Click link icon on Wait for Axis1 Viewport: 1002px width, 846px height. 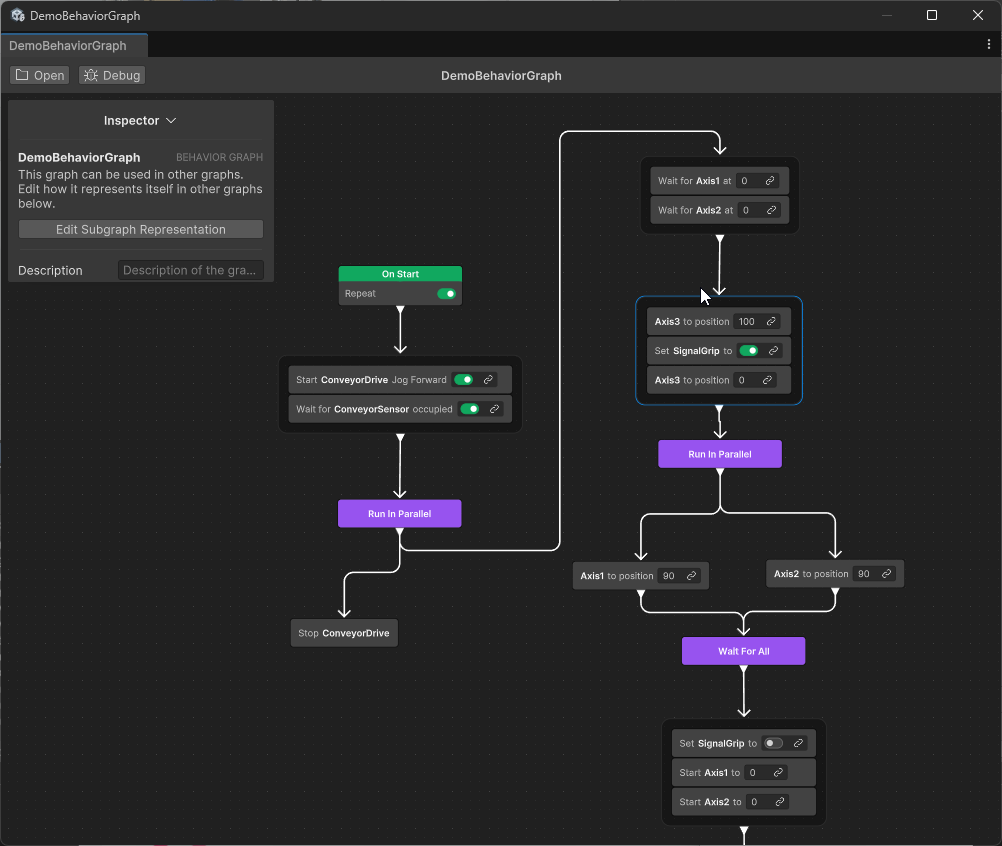point(770,181)
